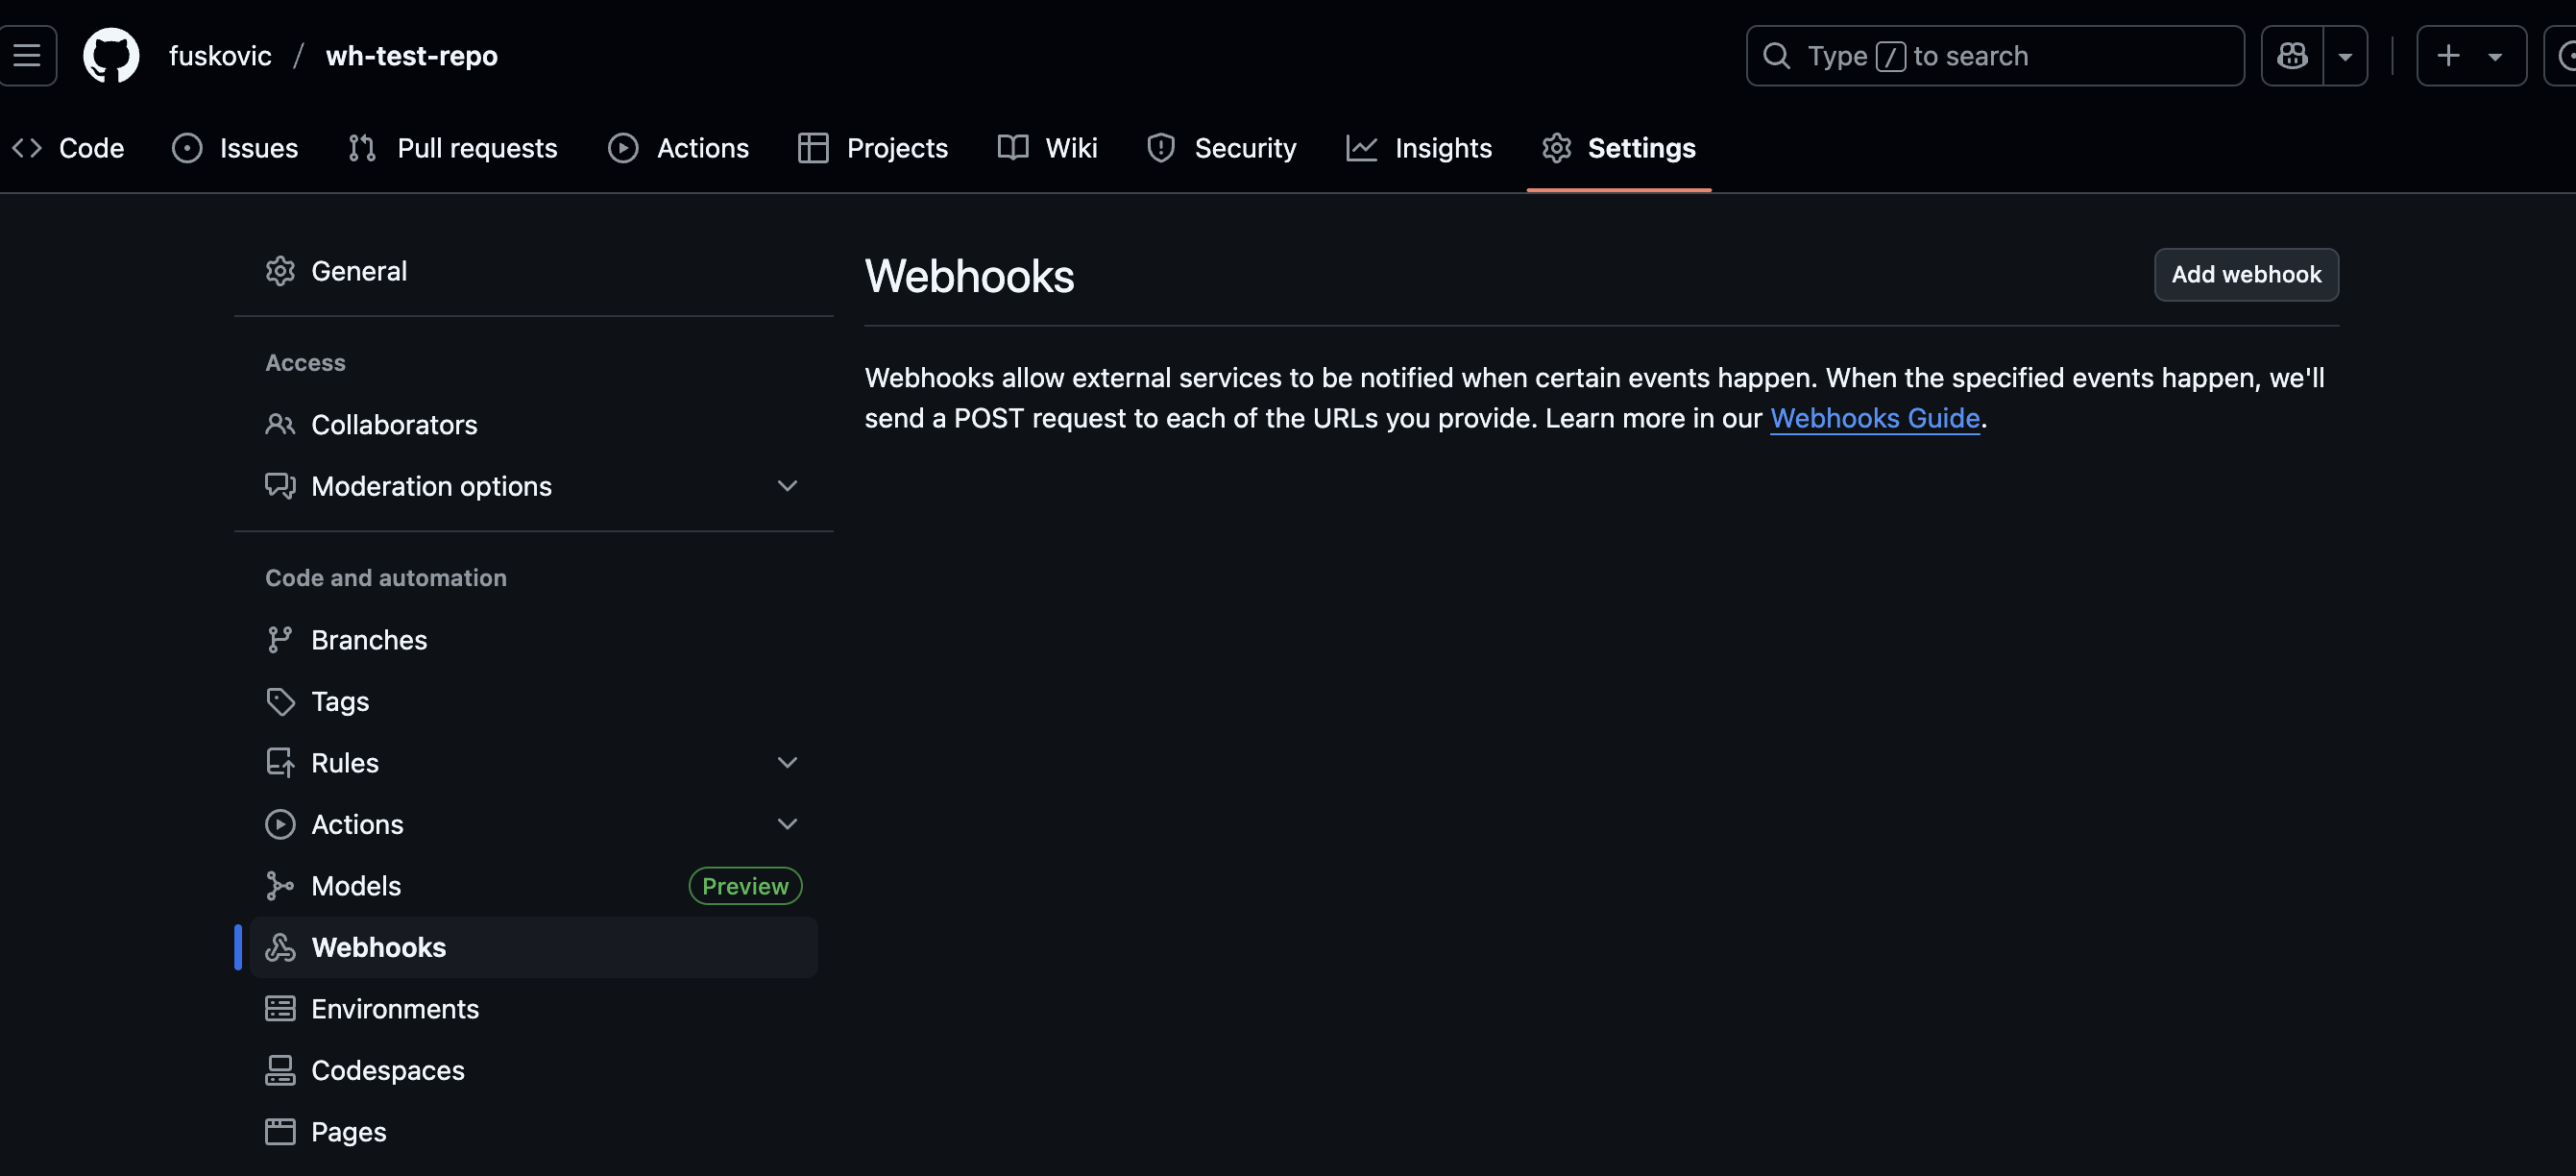Screen dimensions: 2576x1176
Task: Expand the Rules section chevron
Action: [787, 763]
